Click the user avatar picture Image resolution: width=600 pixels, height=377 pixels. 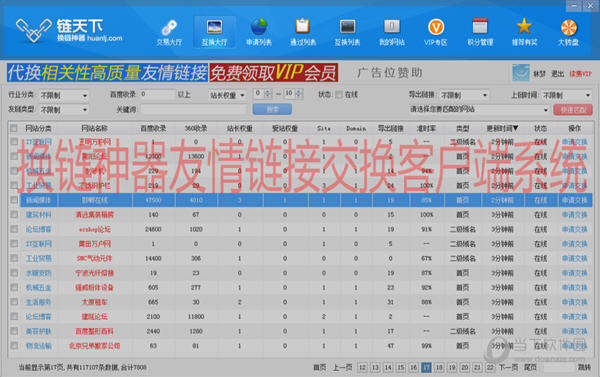pos(521,73)
